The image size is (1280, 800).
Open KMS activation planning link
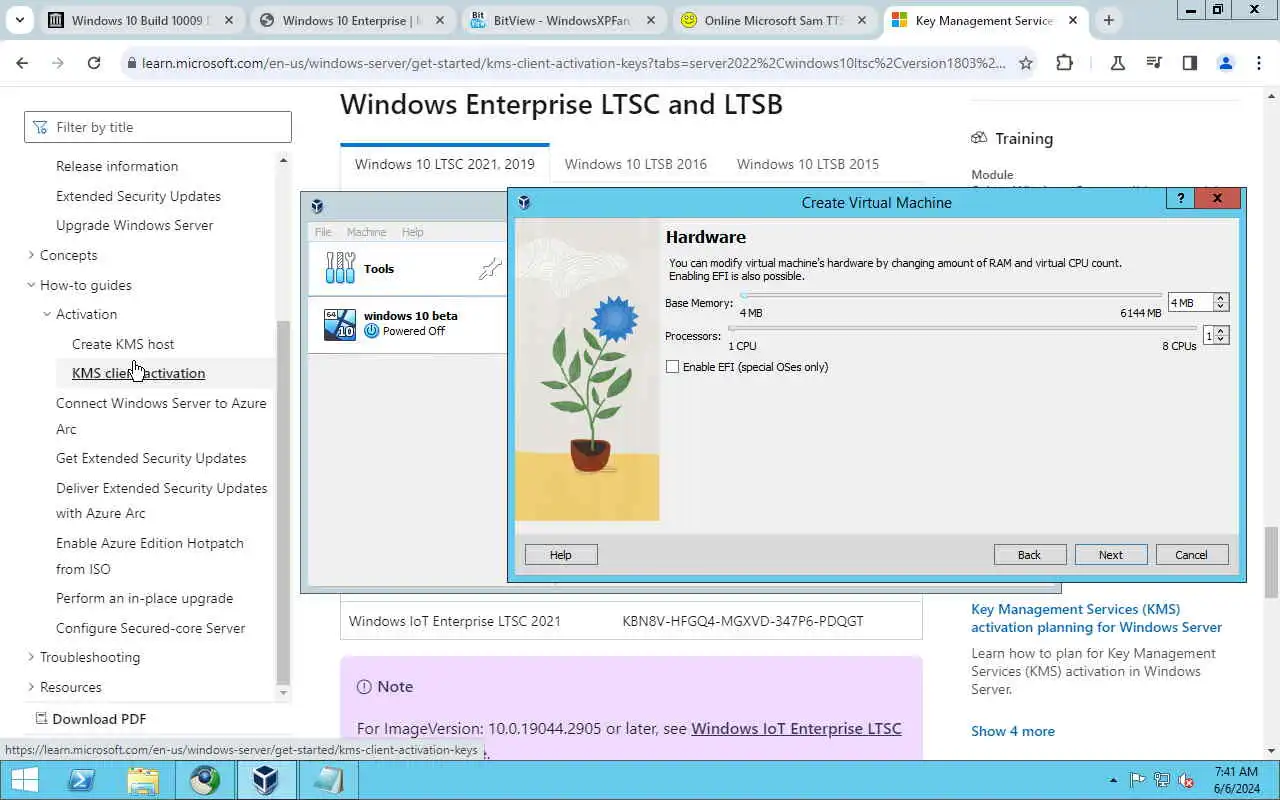point(1096,618)
